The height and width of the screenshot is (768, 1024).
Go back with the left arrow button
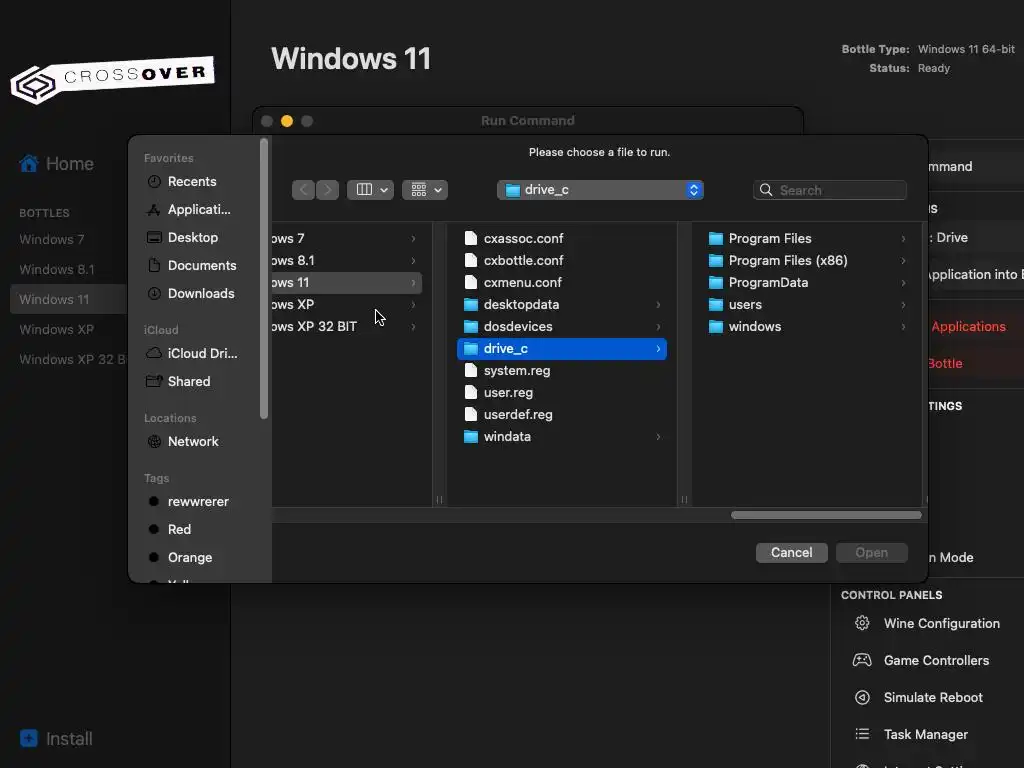(304, 190)
